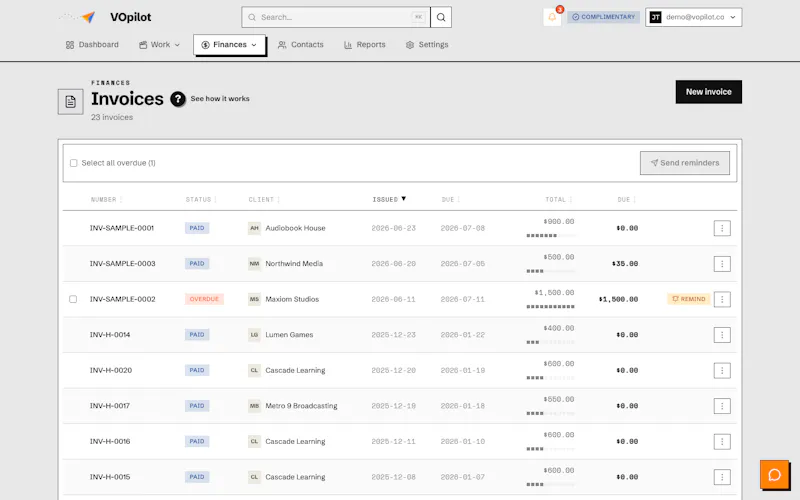Screen dimensions: 800x500
Task: Click the JT user avatar
Action: pyautogui.click(x=656, y=17)
